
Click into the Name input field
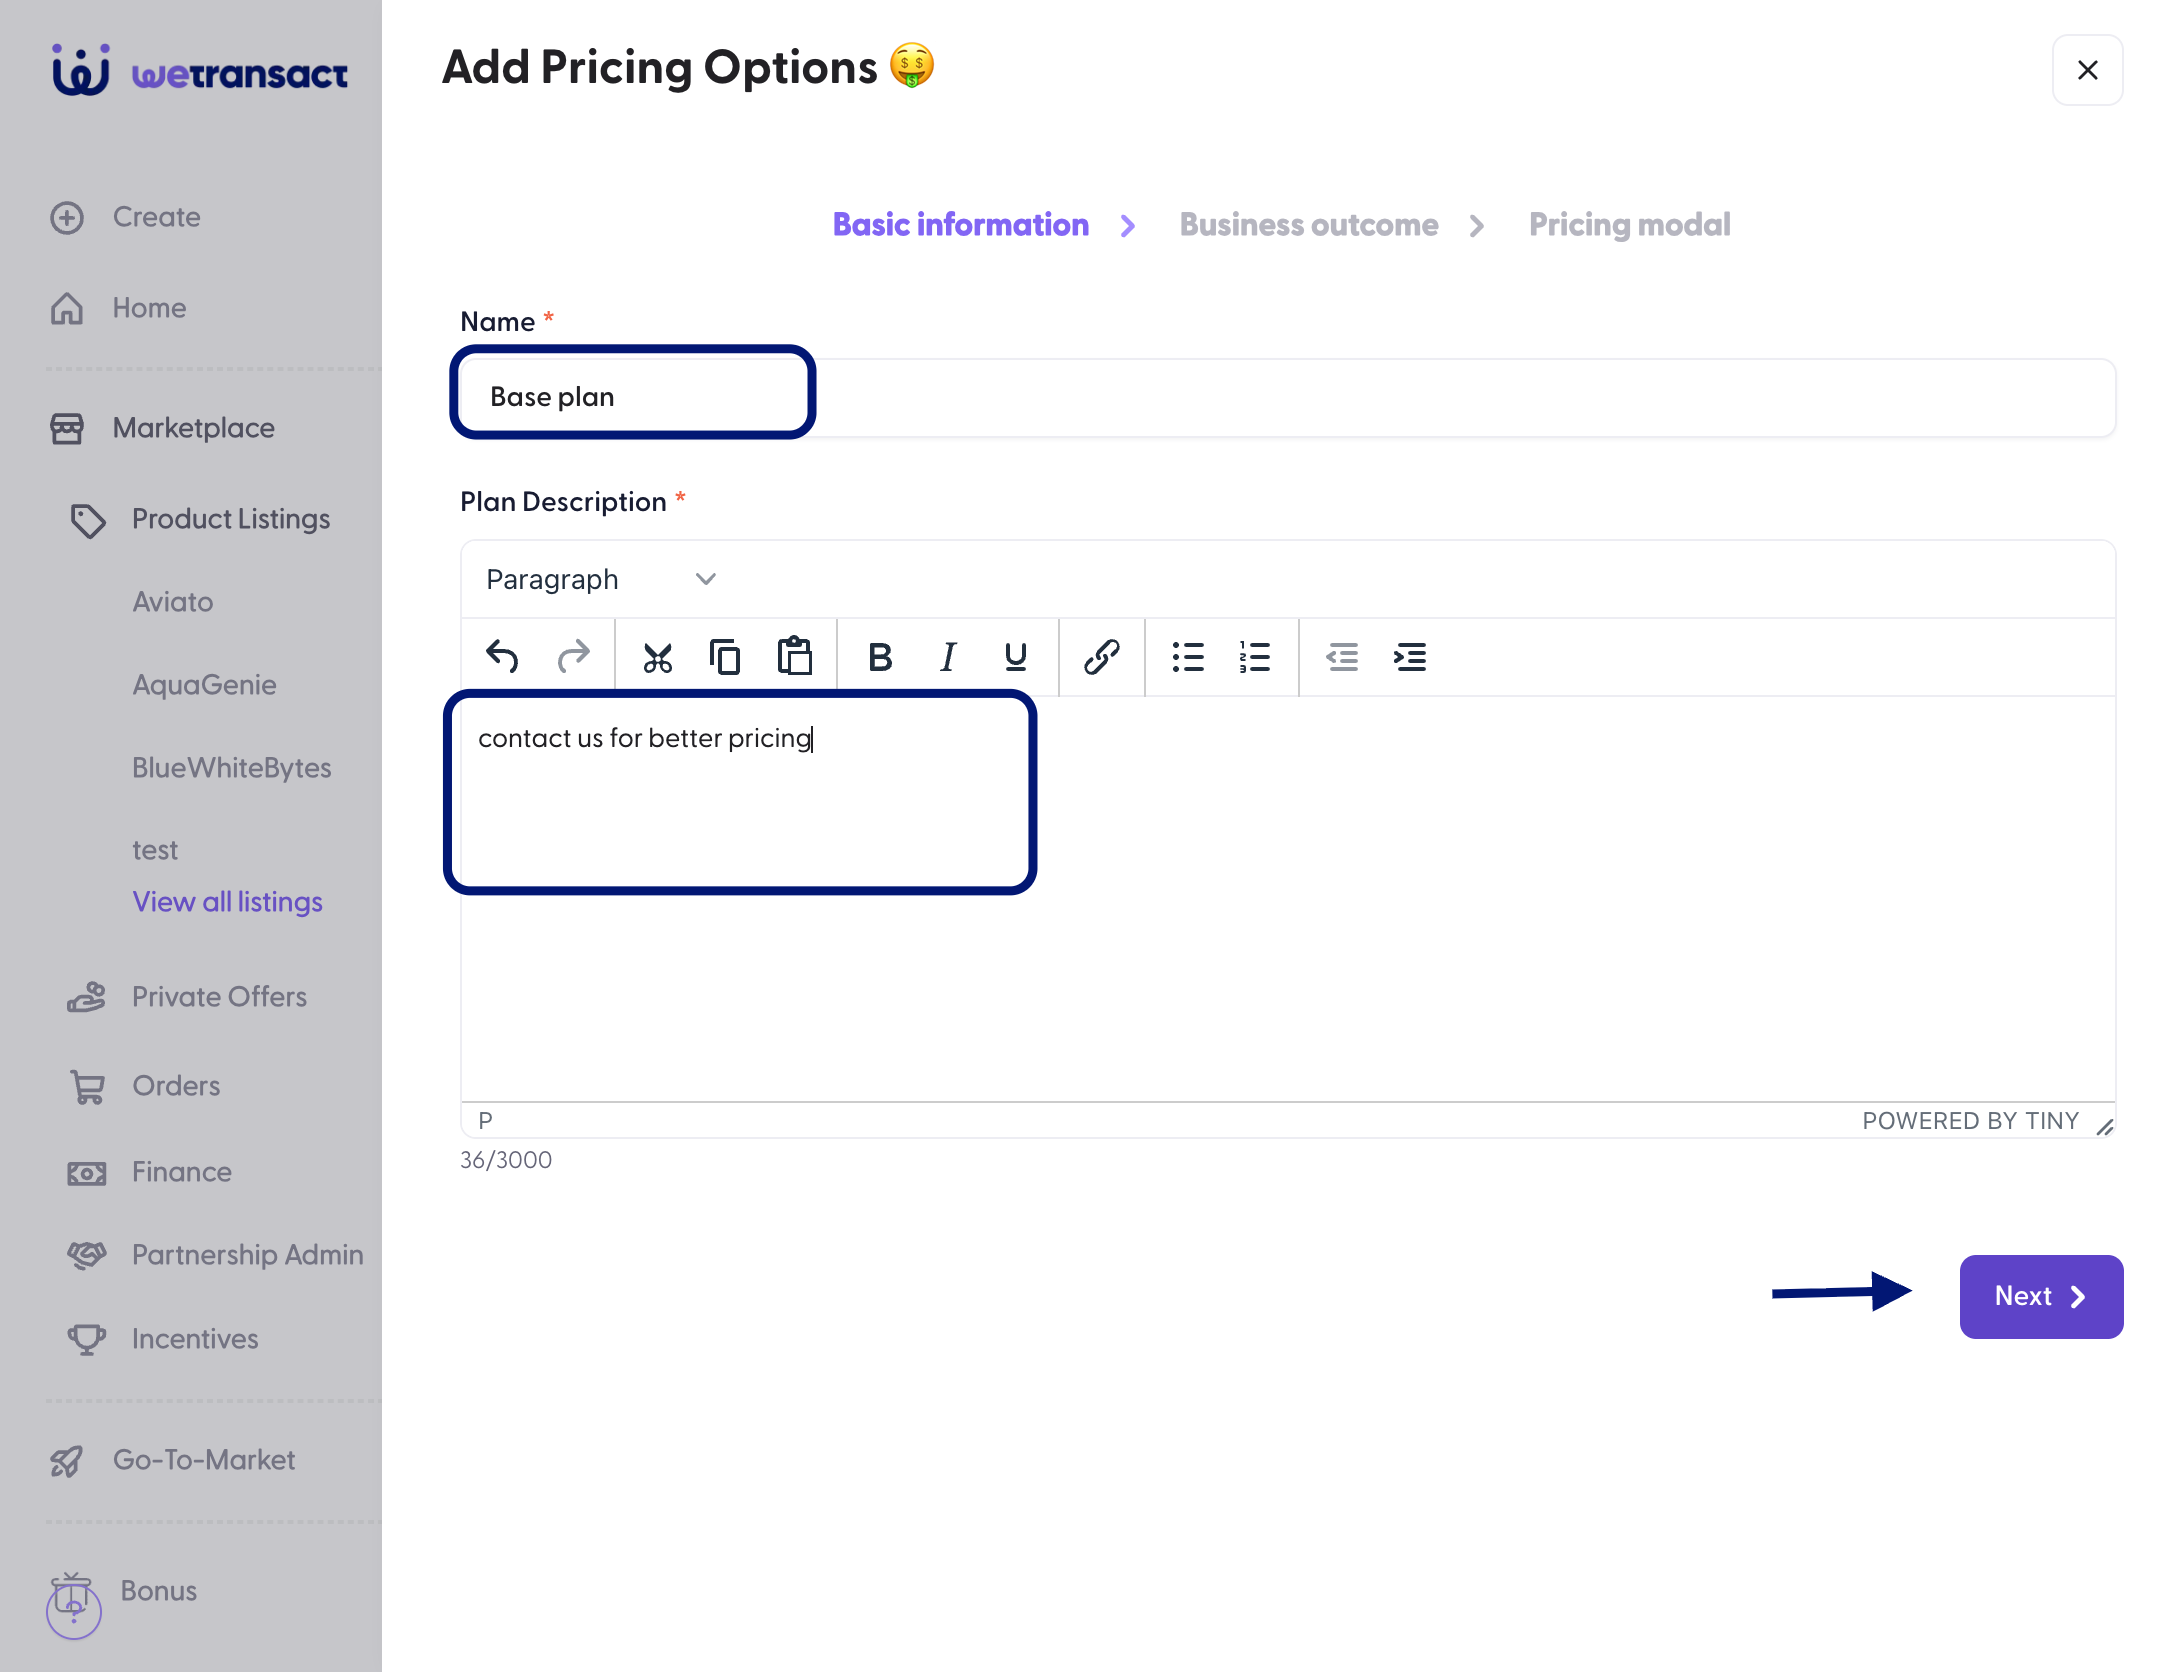(1288, 397)
